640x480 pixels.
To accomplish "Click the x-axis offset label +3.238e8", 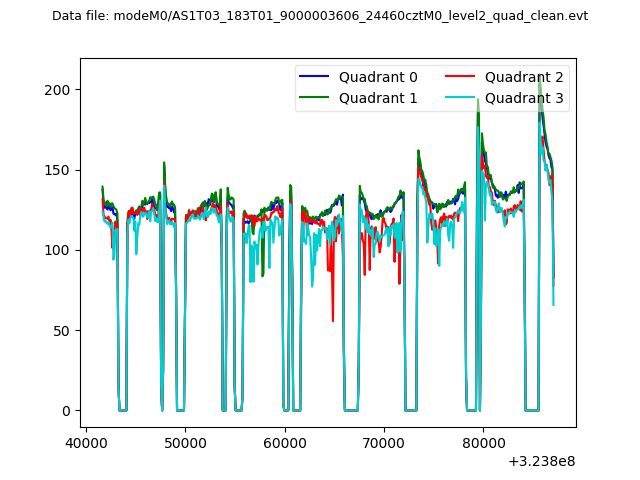I will [542, 461].
